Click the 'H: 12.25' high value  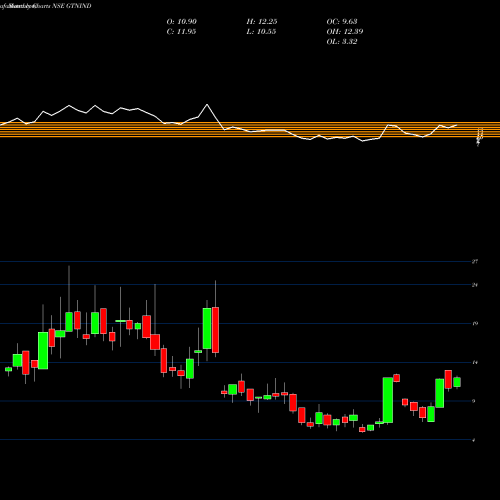pyautogui.click(x=262, y=22)
